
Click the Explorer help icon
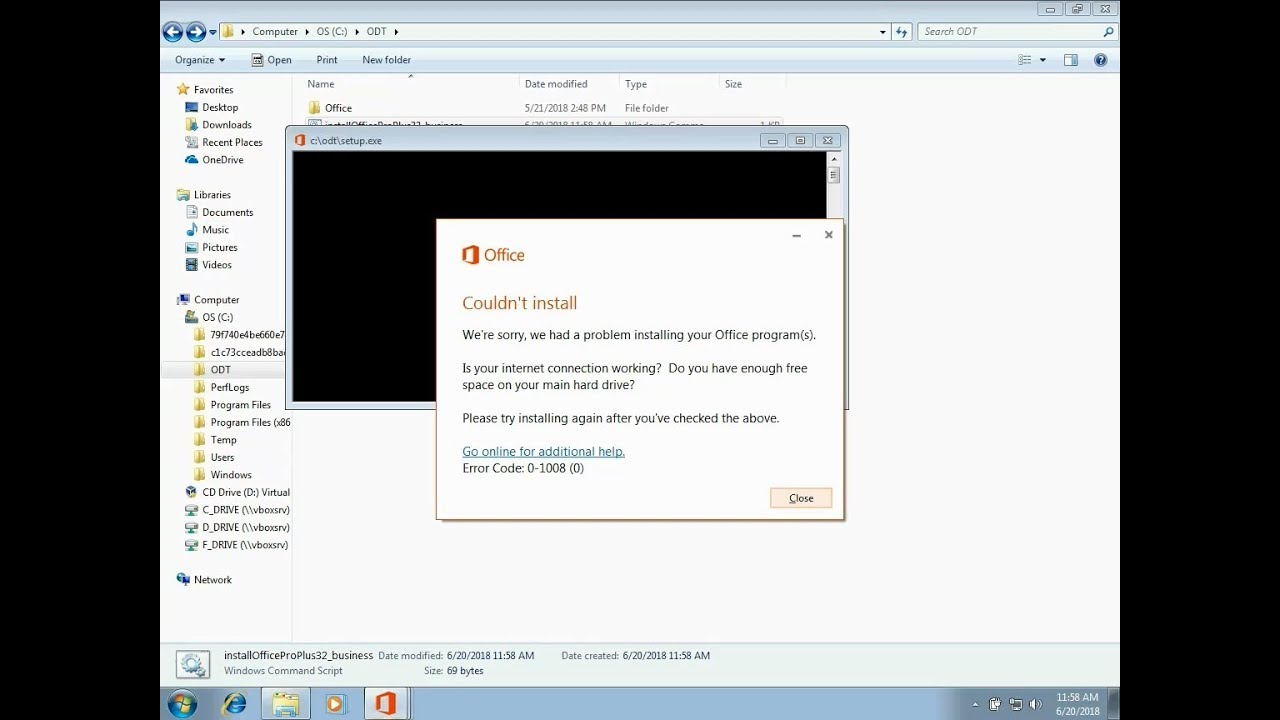point(1101,60)
